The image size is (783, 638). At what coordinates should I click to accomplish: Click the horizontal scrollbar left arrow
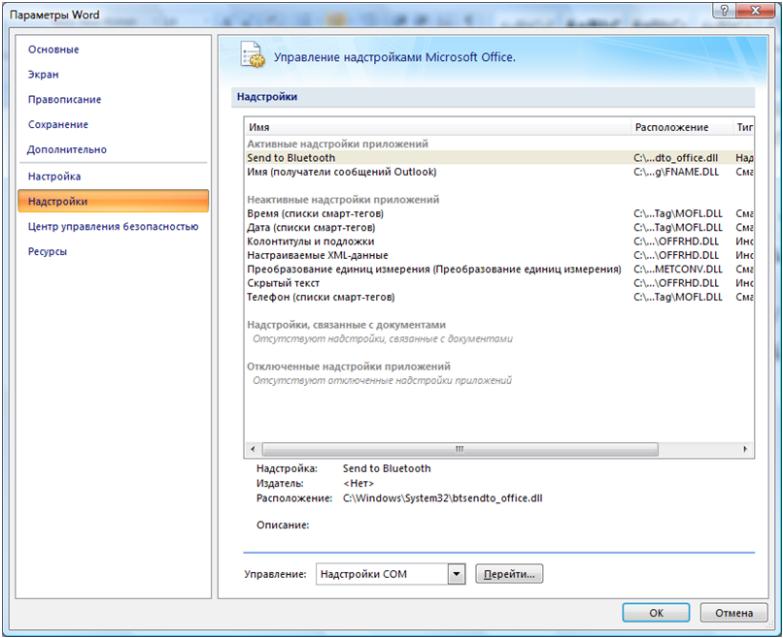pos(253,449)
